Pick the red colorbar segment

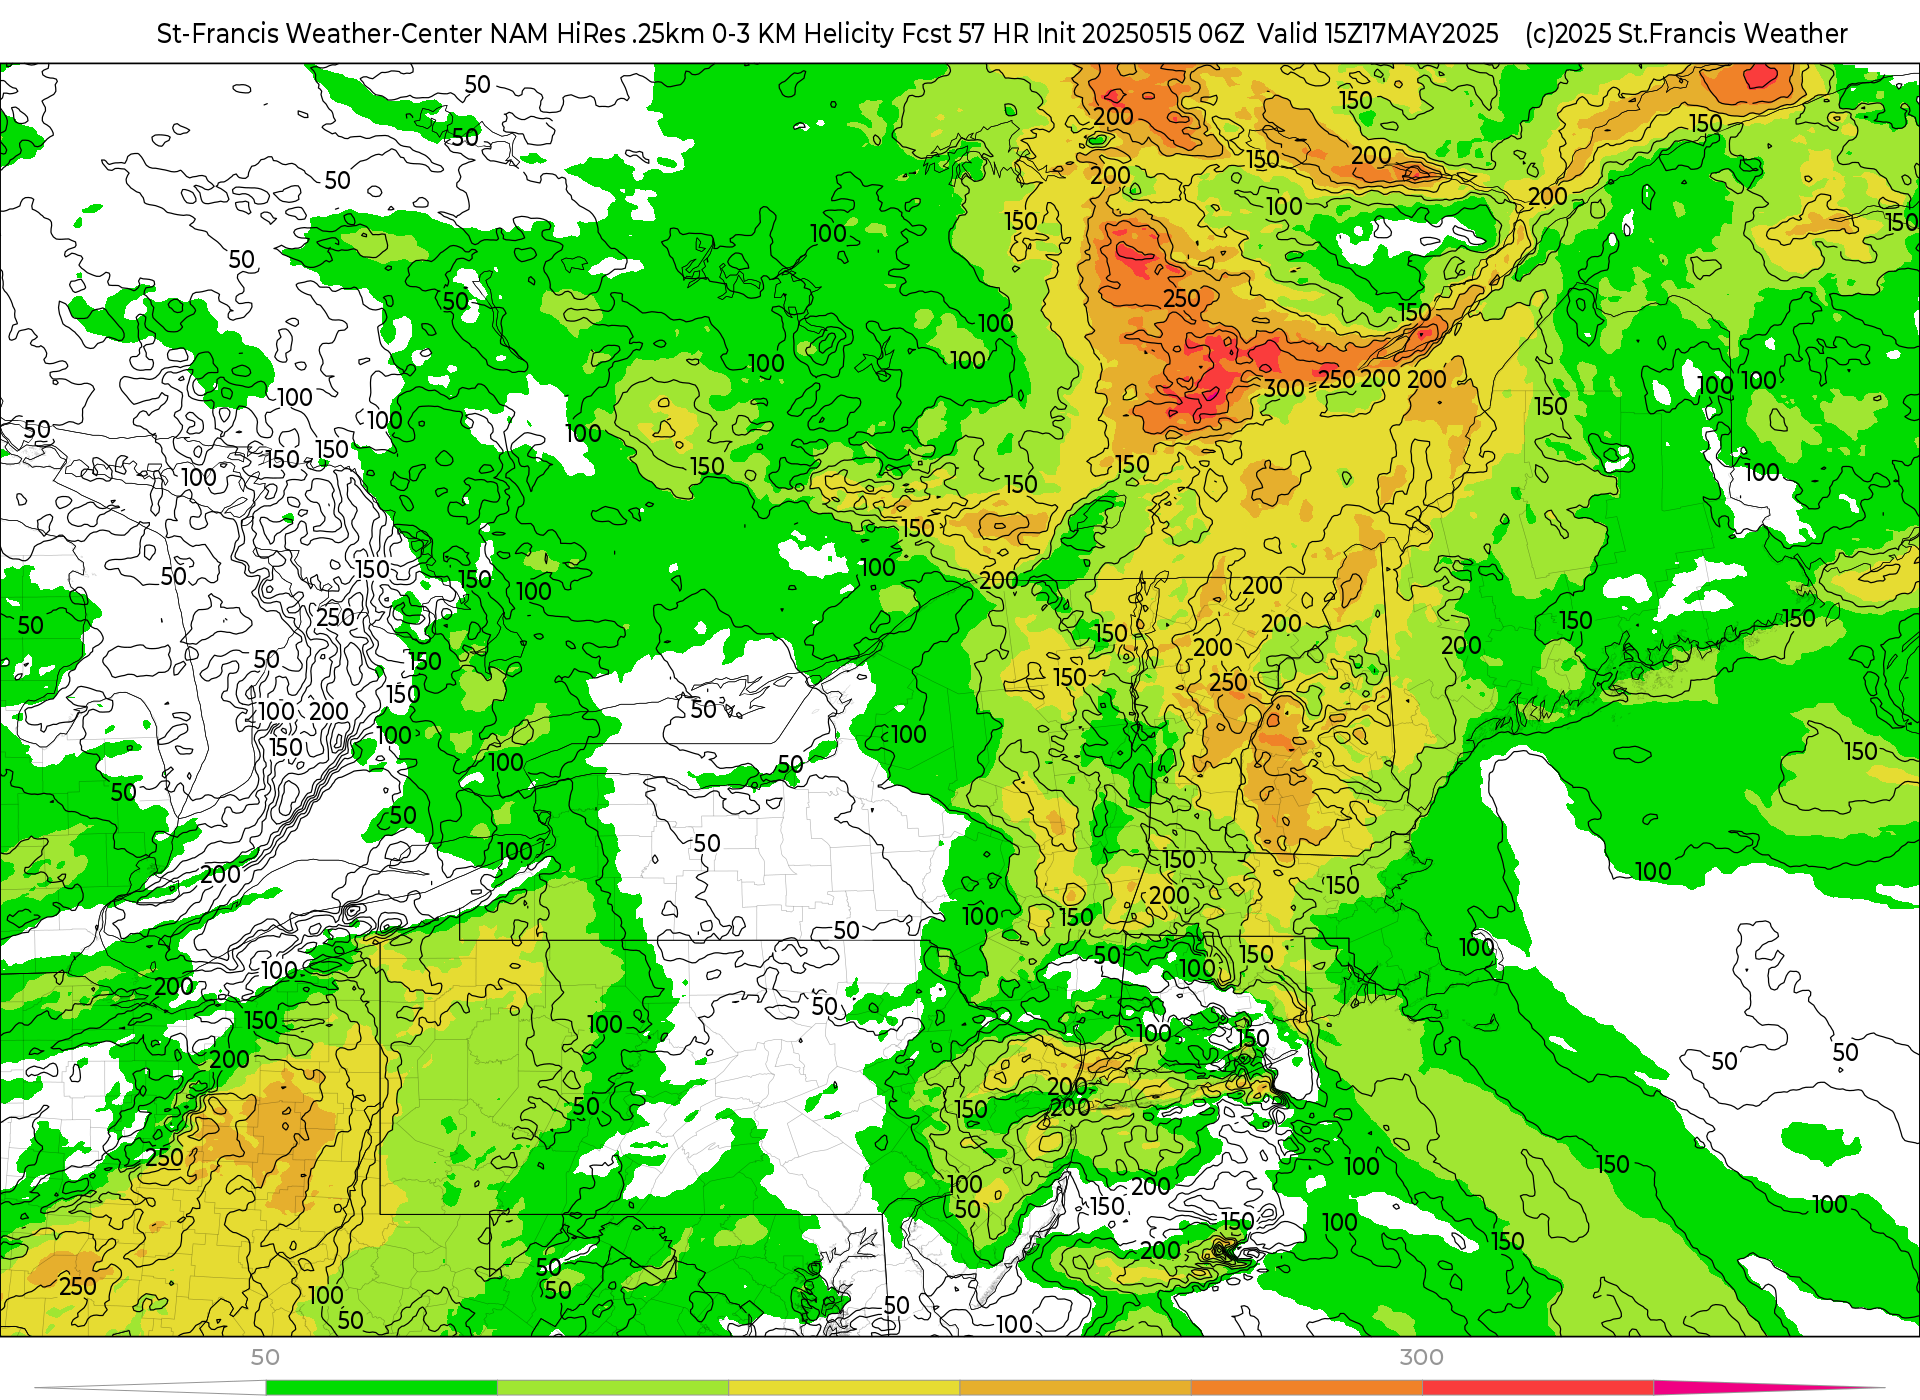1537,1388
